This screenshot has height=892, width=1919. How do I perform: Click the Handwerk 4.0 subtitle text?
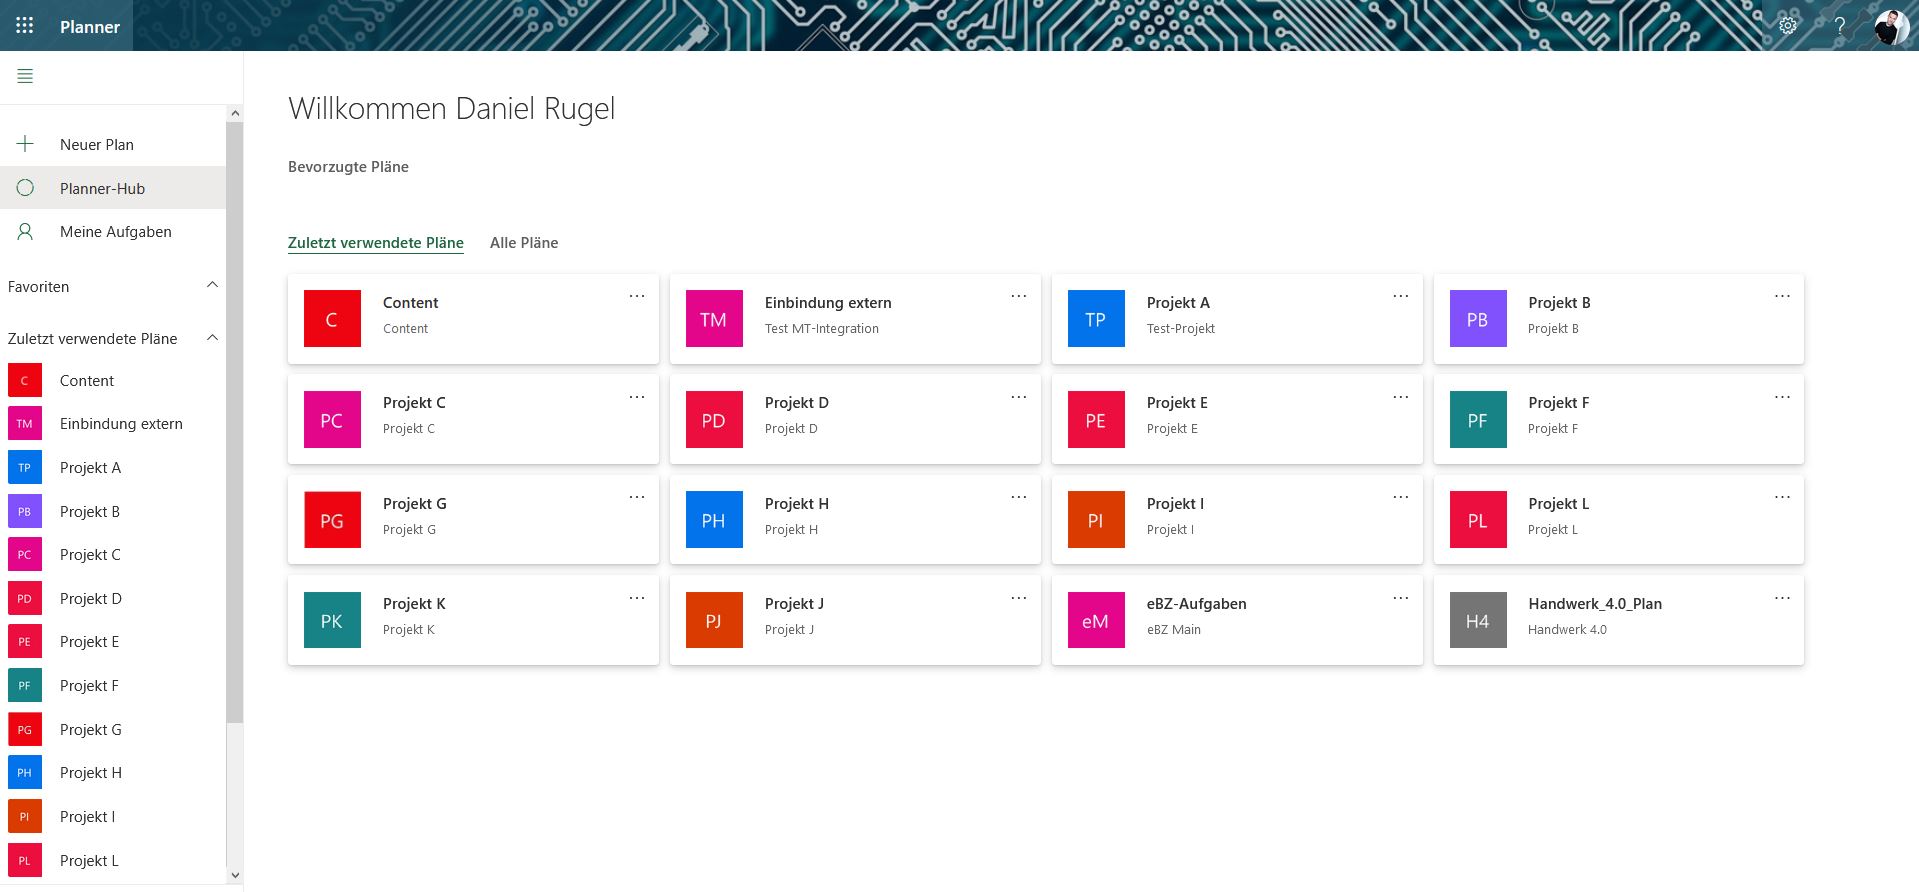point(1567,629)
